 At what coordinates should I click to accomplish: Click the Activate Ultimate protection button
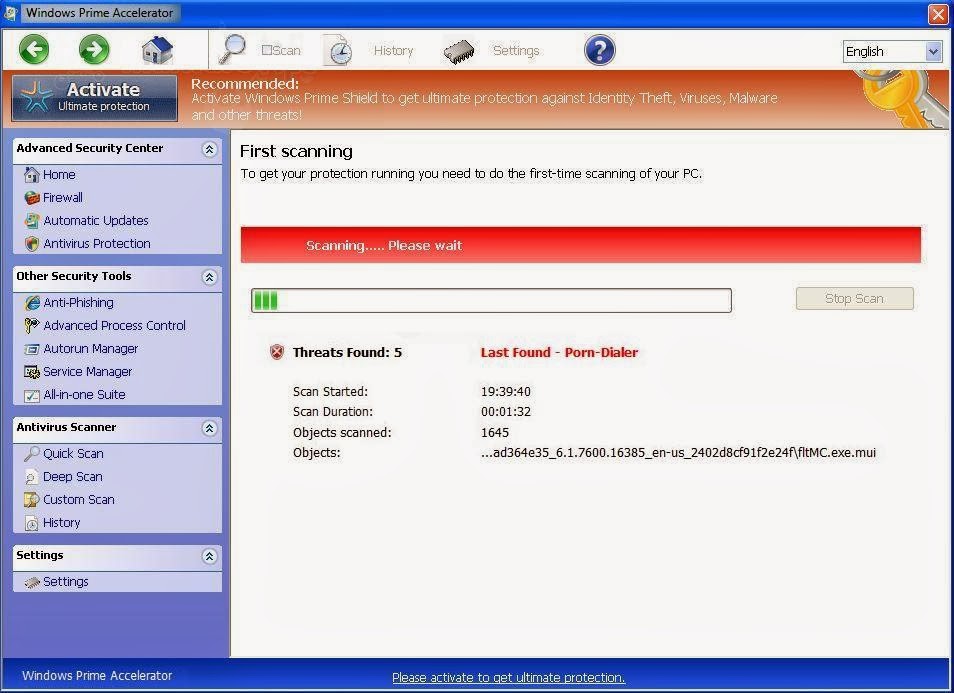(94, 98)
